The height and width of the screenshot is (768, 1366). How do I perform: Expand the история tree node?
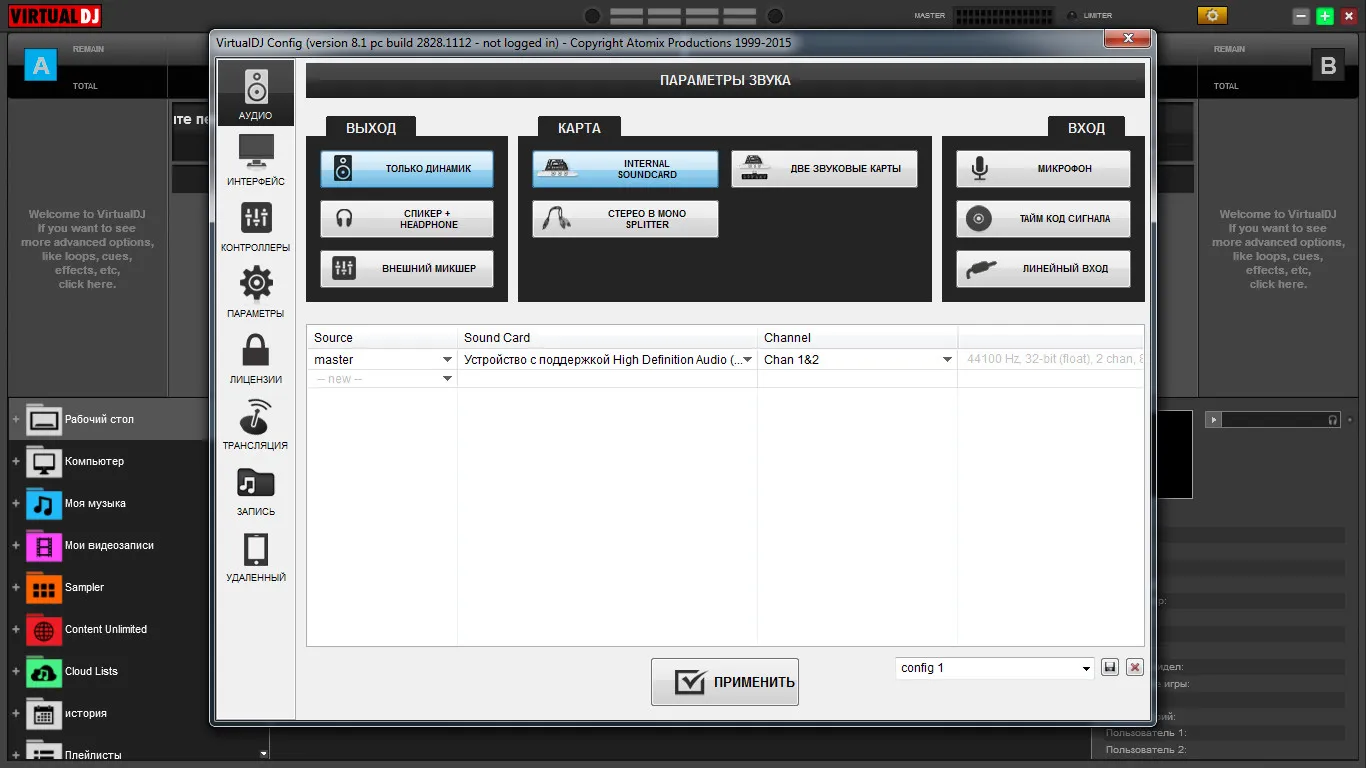(x=16, y=714)
